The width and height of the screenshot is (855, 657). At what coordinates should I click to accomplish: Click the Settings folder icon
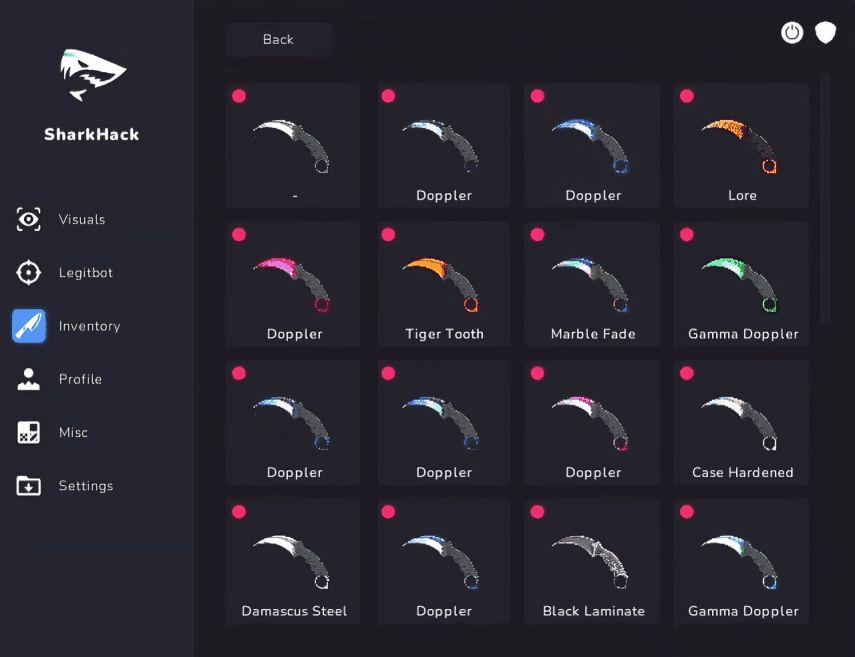click(29, 486)
